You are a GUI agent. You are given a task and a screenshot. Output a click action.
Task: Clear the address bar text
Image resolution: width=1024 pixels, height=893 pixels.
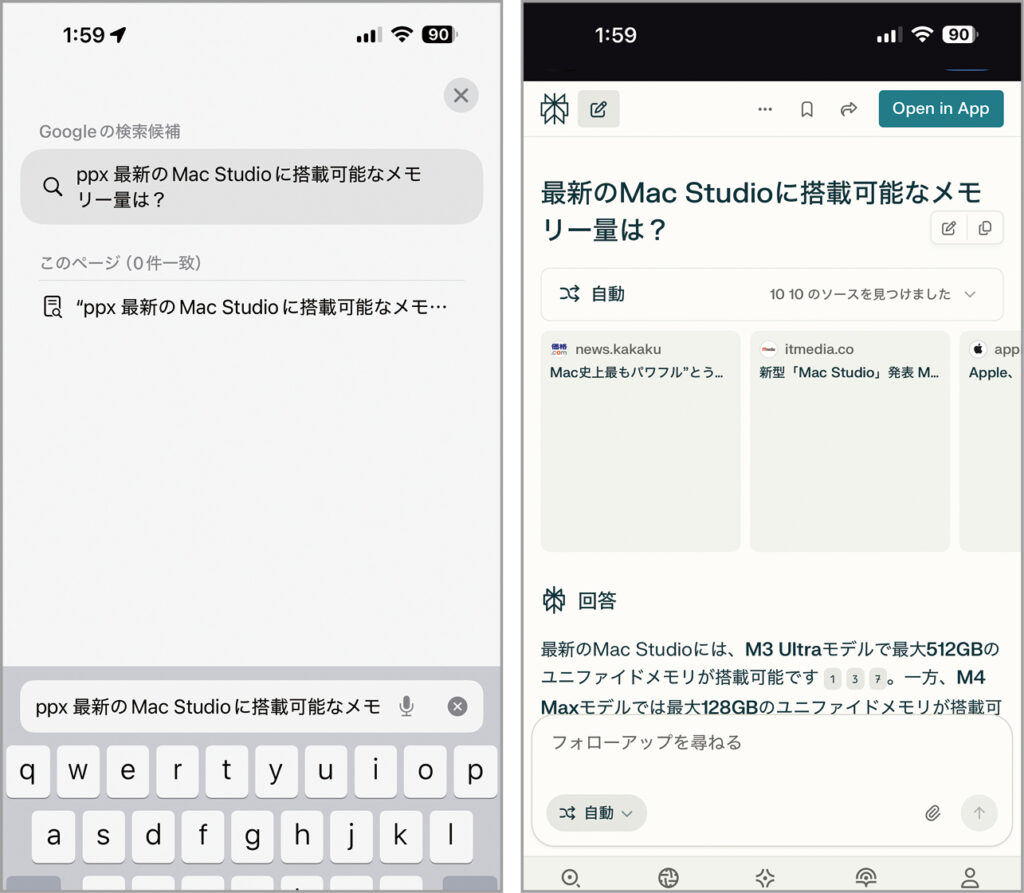457,706
